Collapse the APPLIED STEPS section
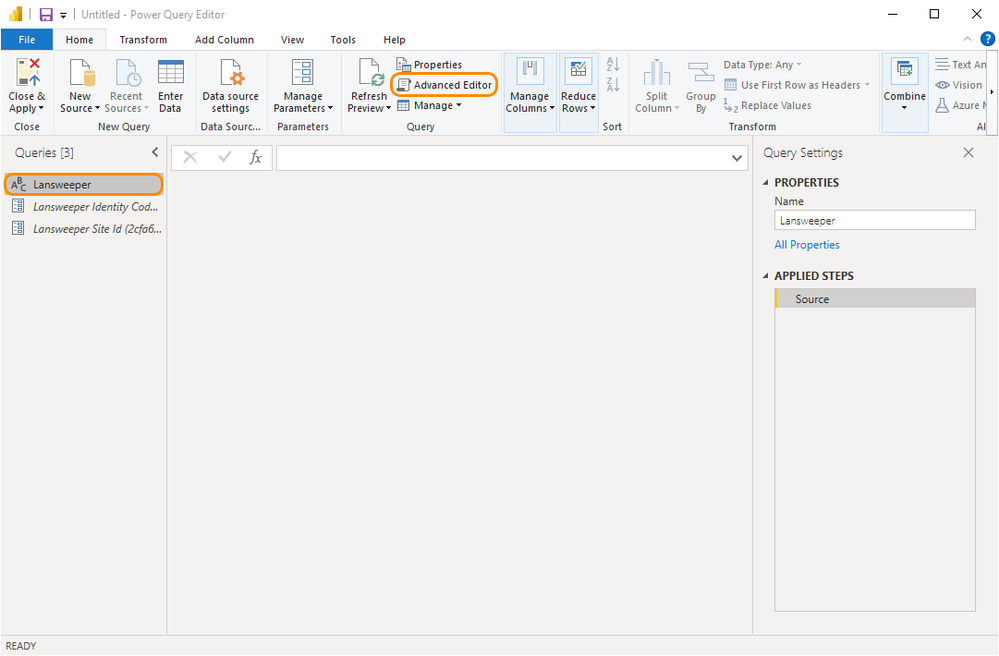The image size is (999, 656). click(x=767, y=276)
